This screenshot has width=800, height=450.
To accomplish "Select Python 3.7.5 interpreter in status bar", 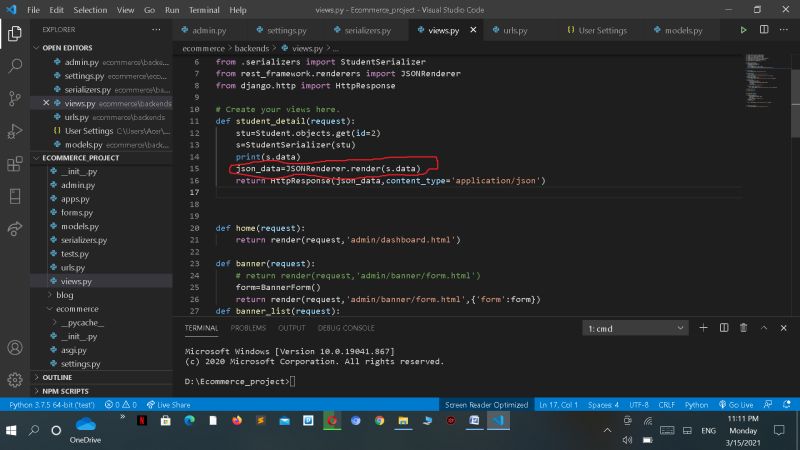I will 52,405.
